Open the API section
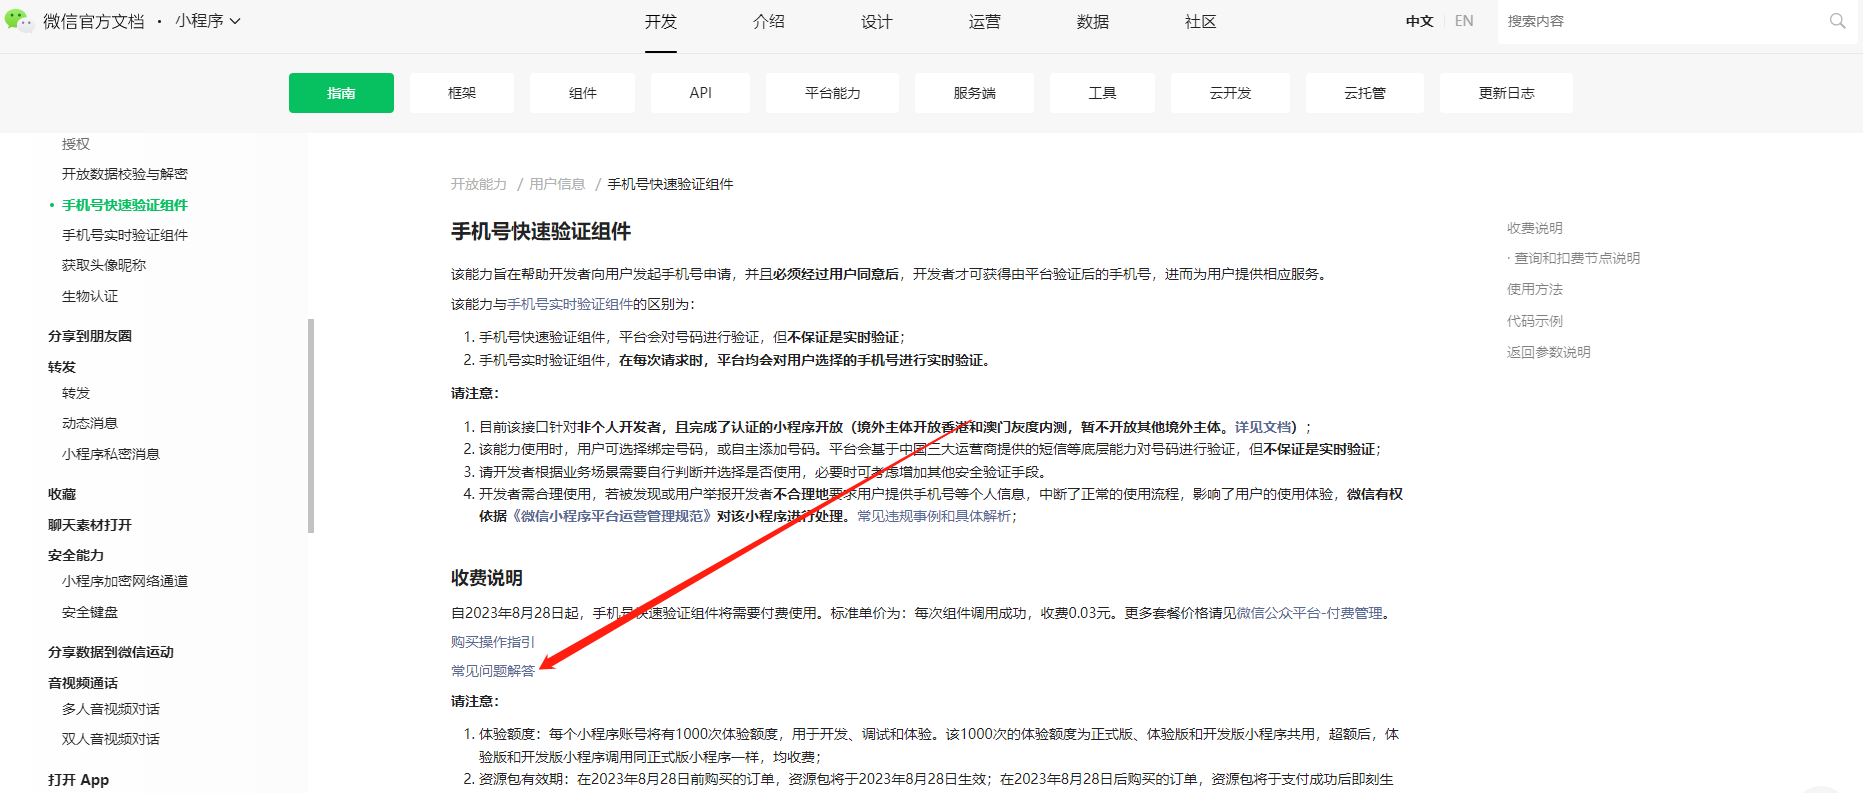The image size is (1863, 793). click(x=701, y=93)
